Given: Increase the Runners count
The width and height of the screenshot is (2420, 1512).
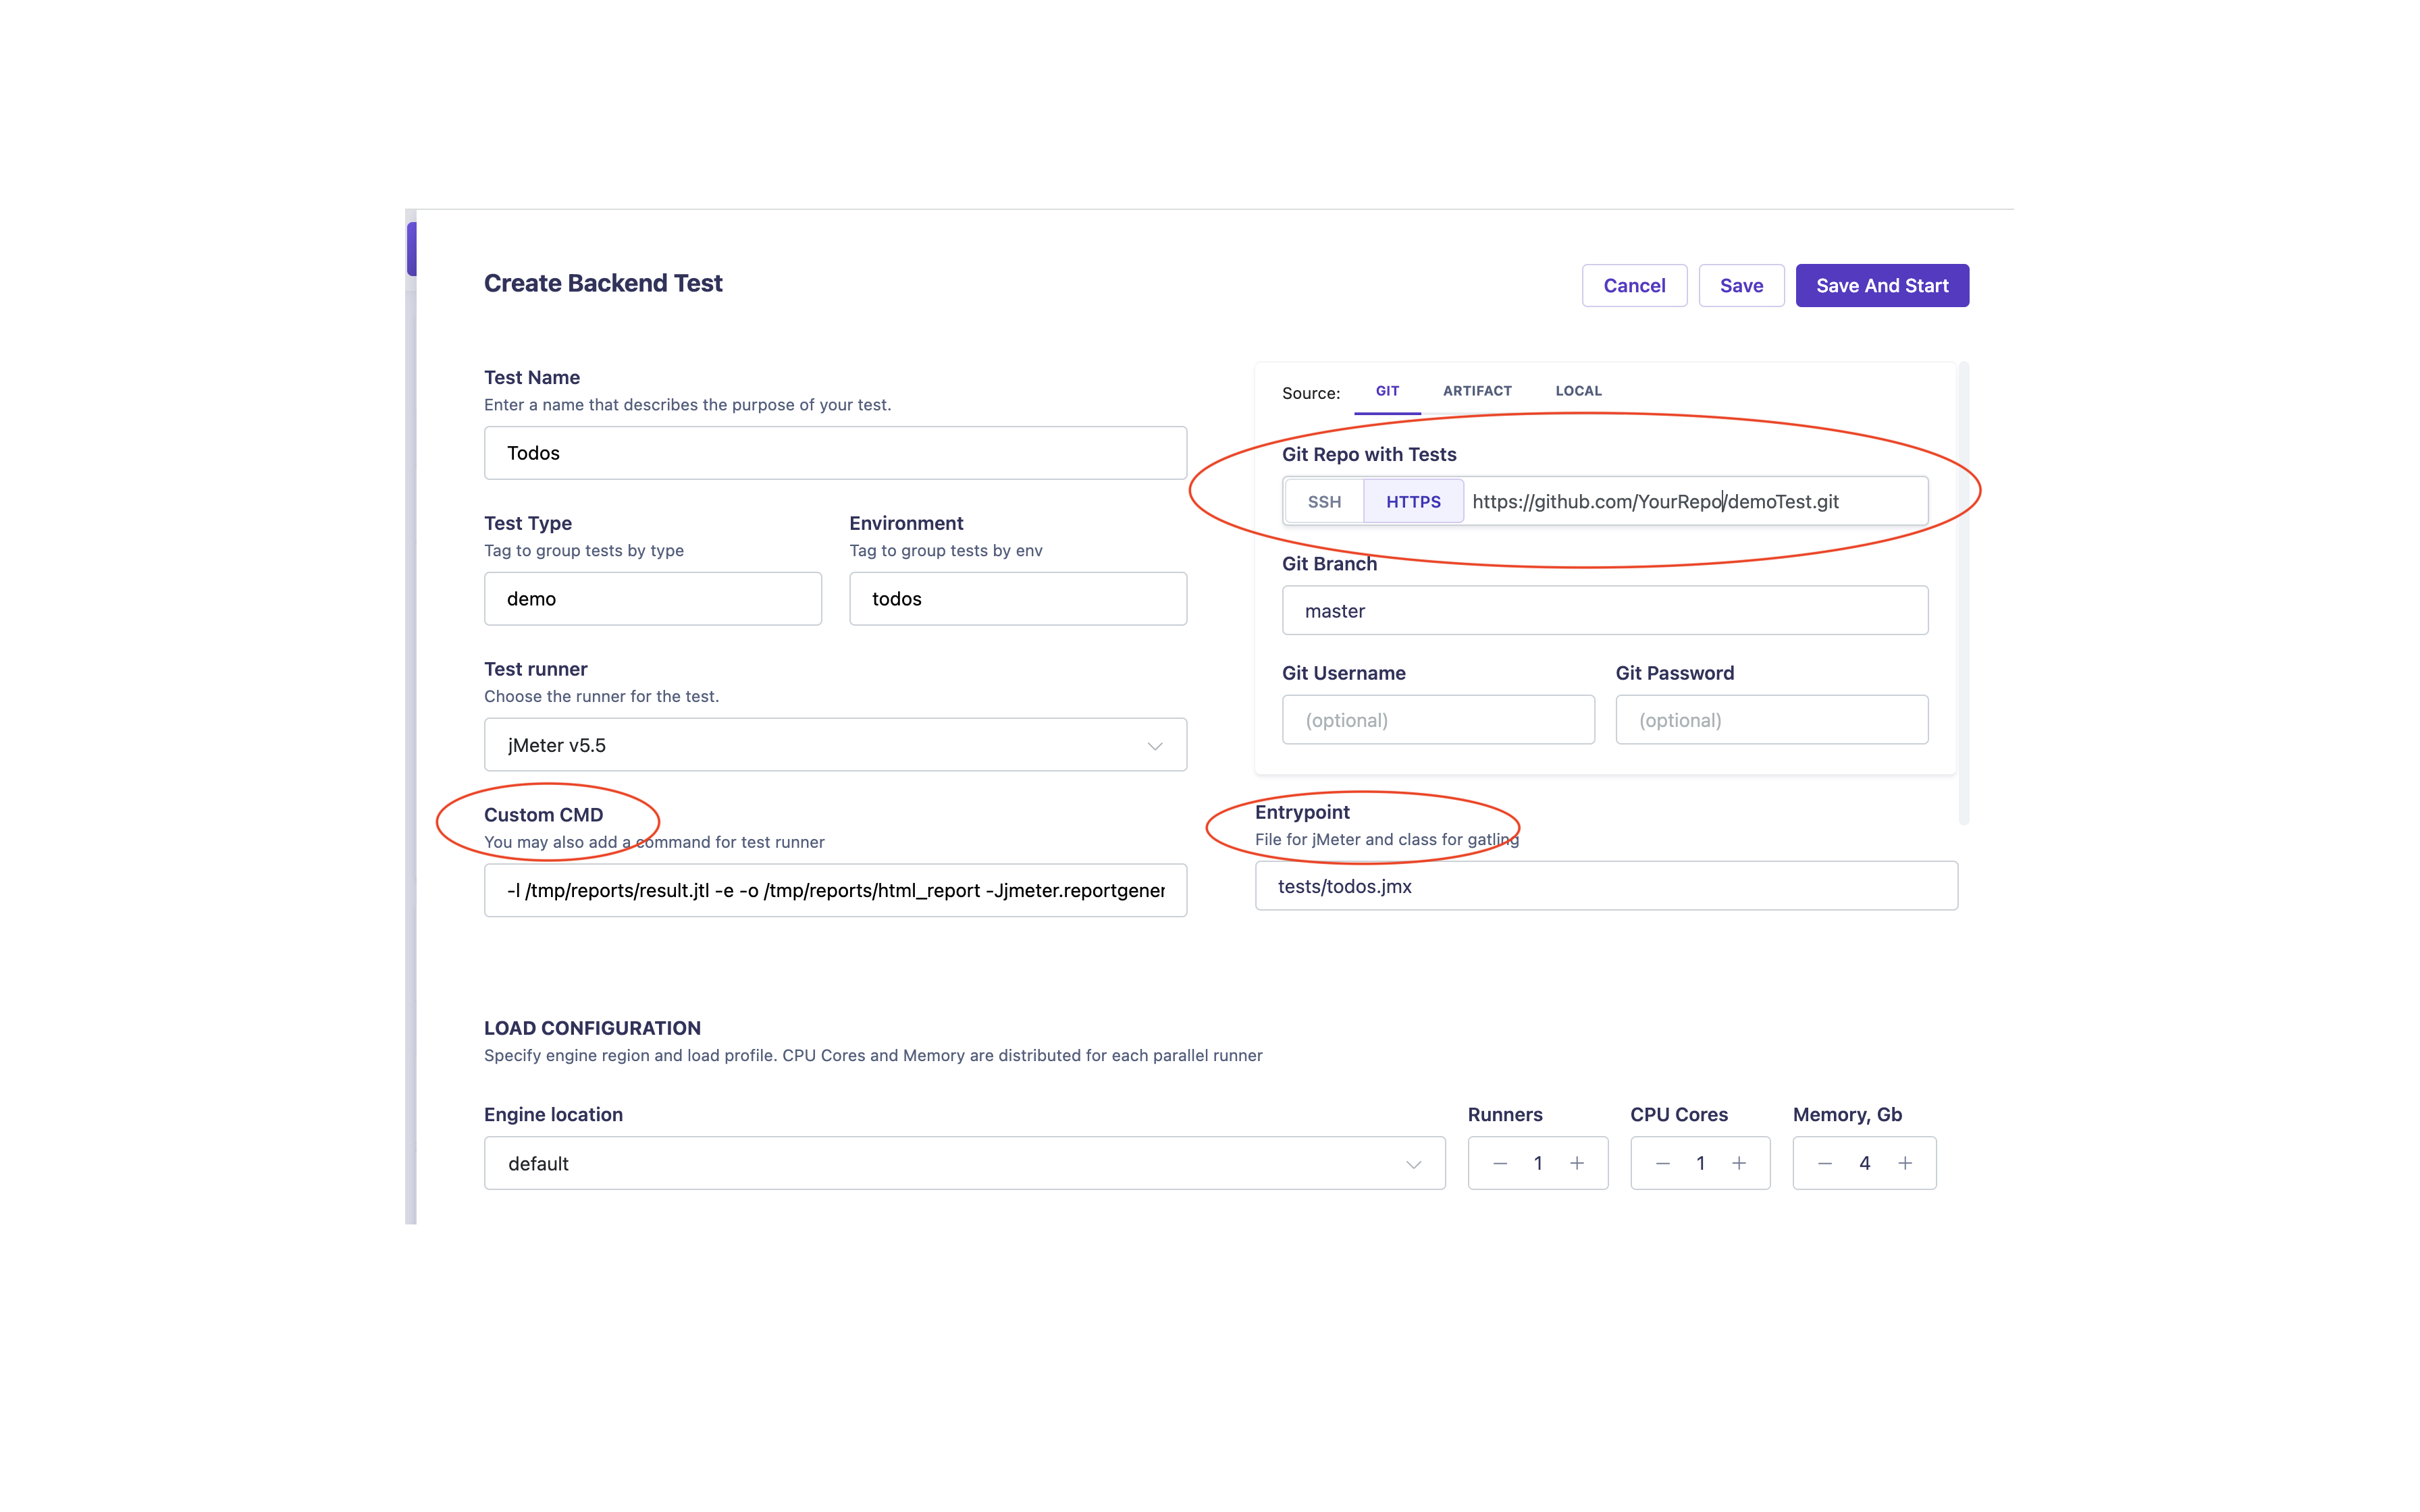Looking at the screenshot, I should [1577, 1163].
